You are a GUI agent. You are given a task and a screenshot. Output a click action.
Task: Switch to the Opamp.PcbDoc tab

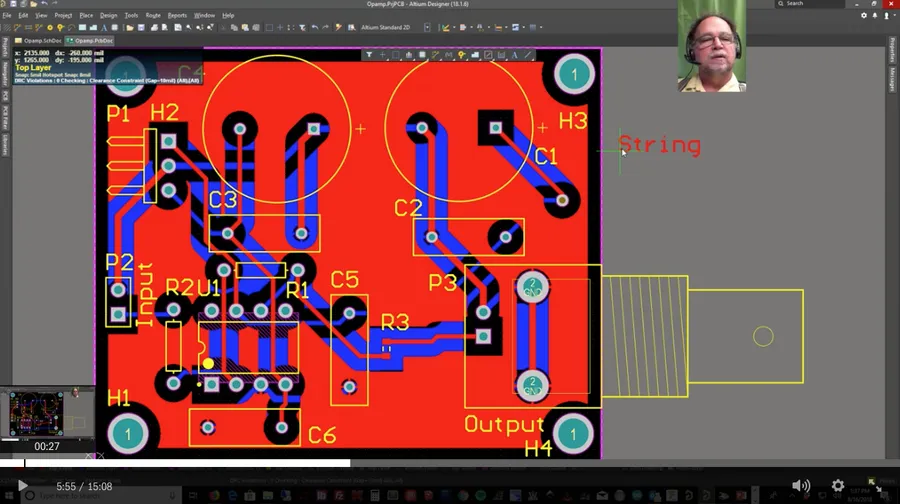(90, 41)
